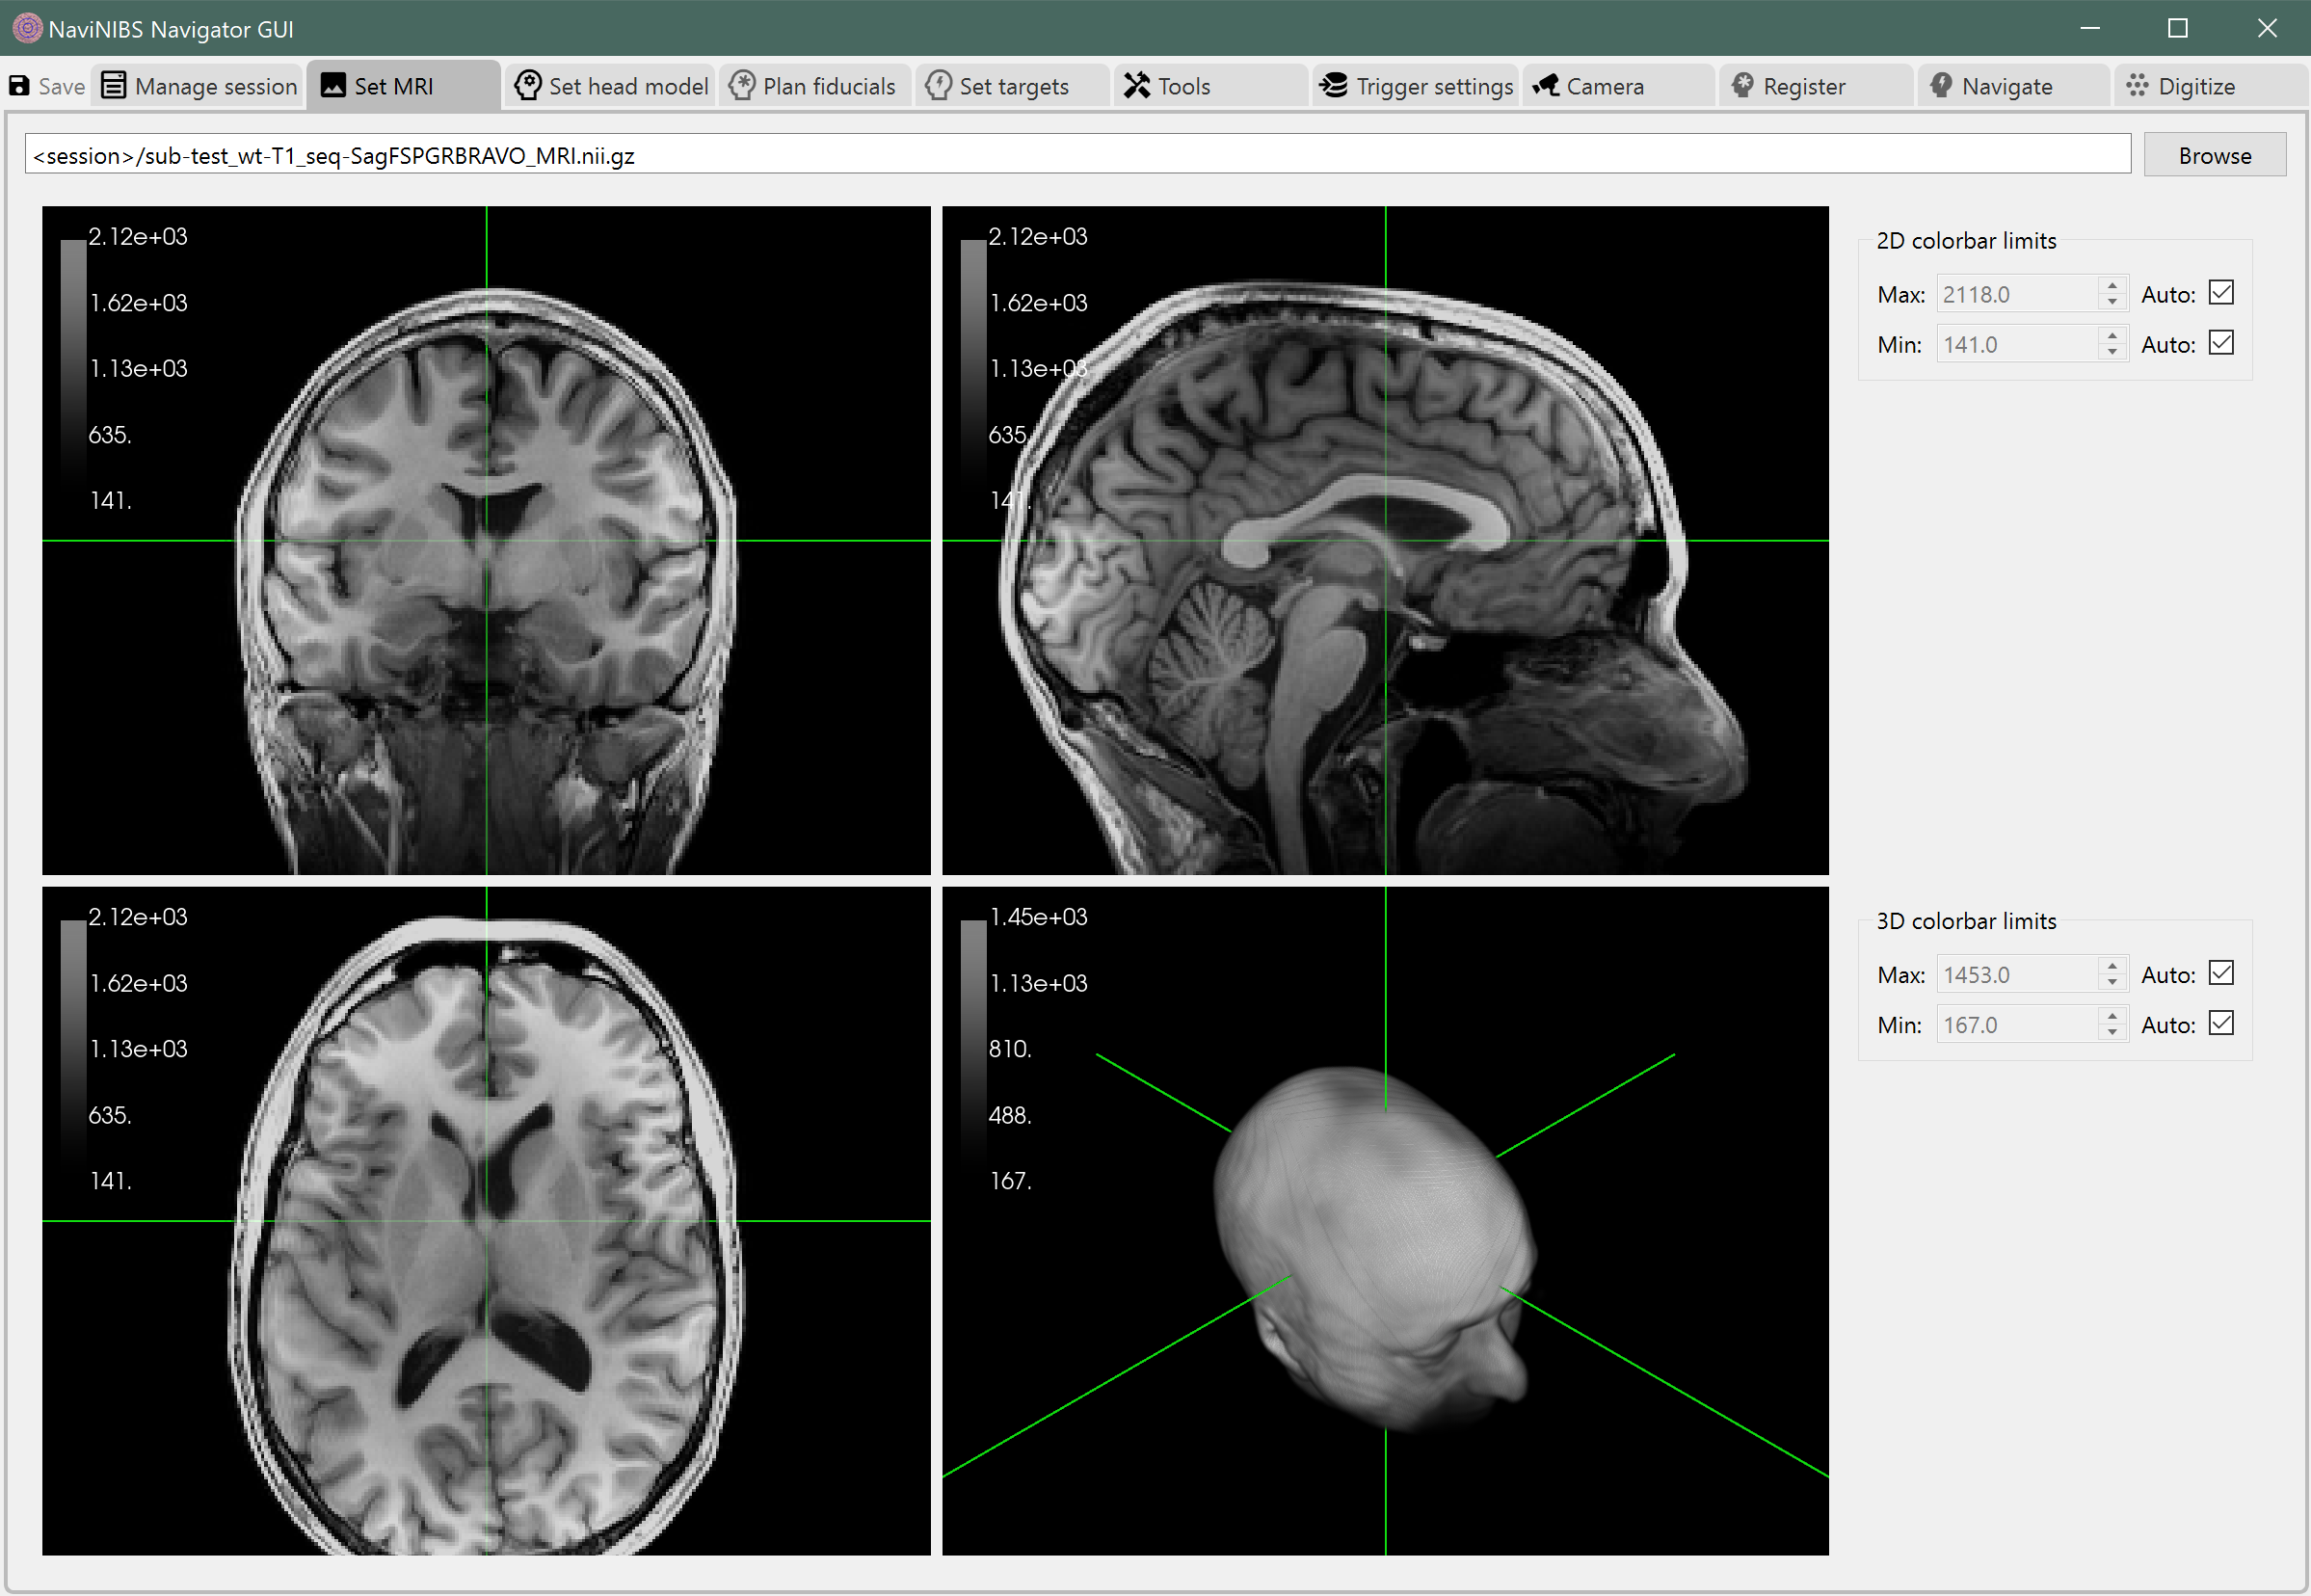Go to the Navigate tab
The width and height of the screenshot is (2311, 1596).
click(2013, 86)
